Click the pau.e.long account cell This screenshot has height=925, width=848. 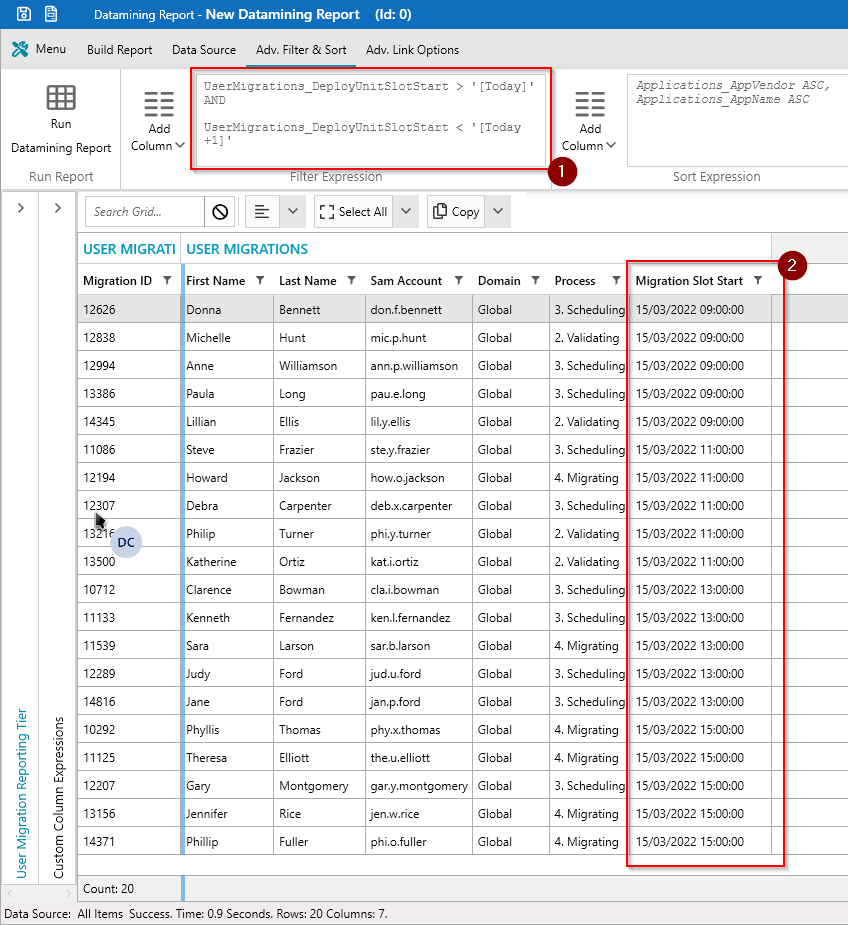click(x=418, y=393)
